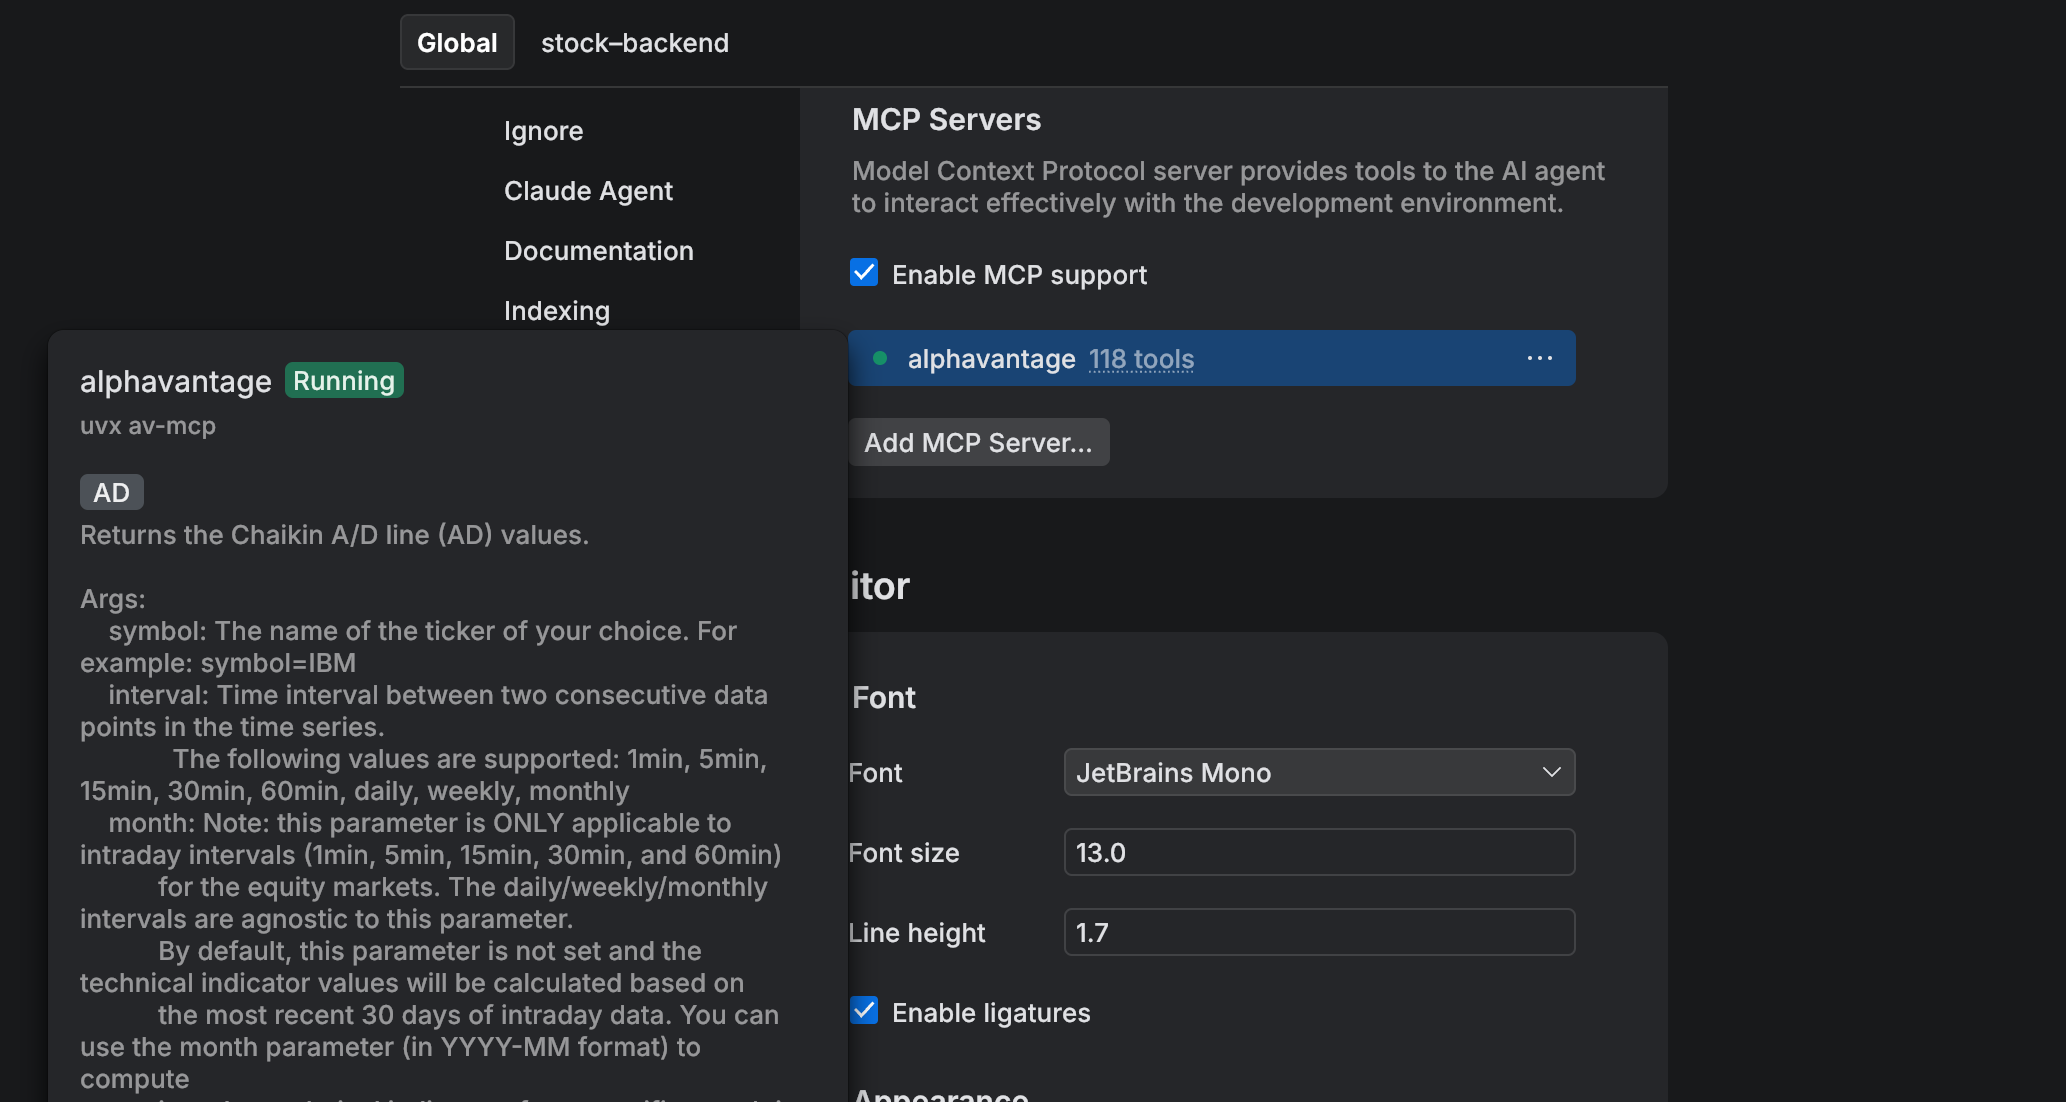This screenshot has width=2066, height=1102.
Task: Open the Indexing settings section
Action: [556, 311]
